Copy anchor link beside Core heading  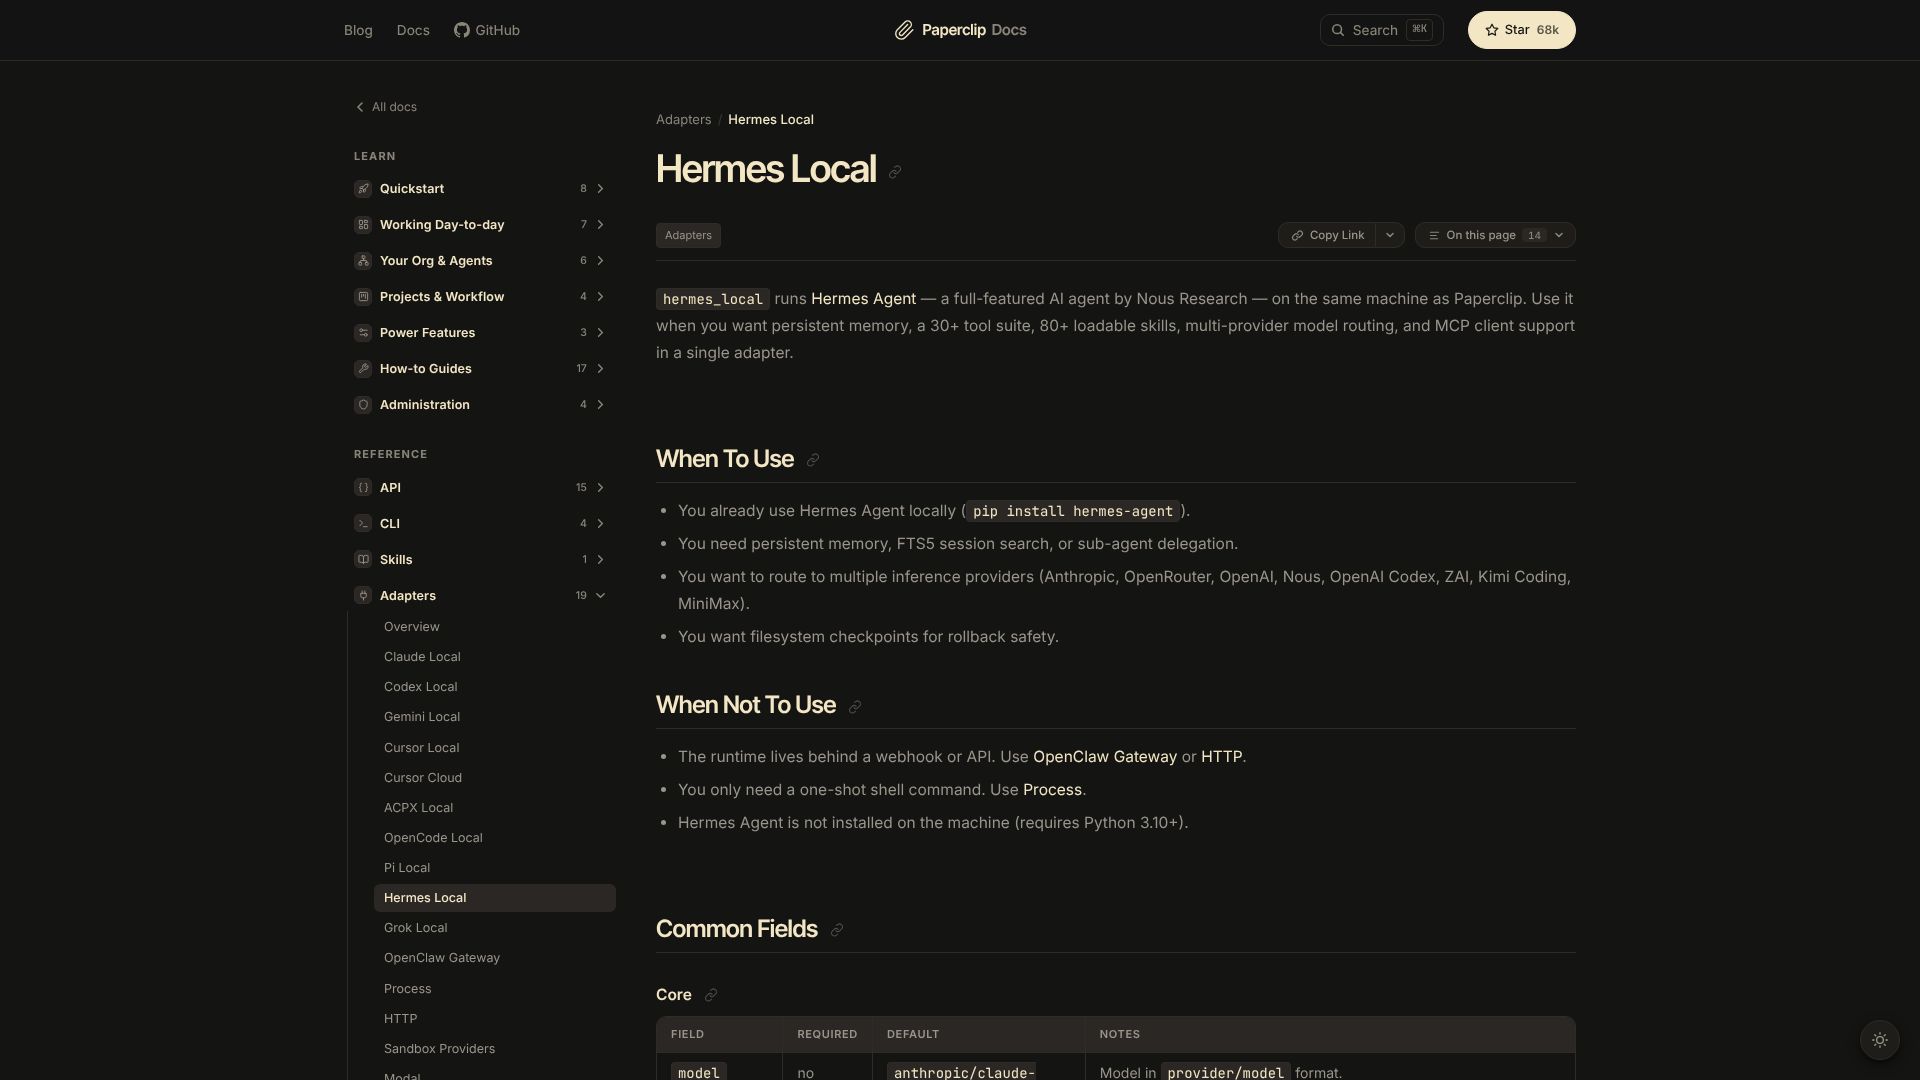point(711,995)
